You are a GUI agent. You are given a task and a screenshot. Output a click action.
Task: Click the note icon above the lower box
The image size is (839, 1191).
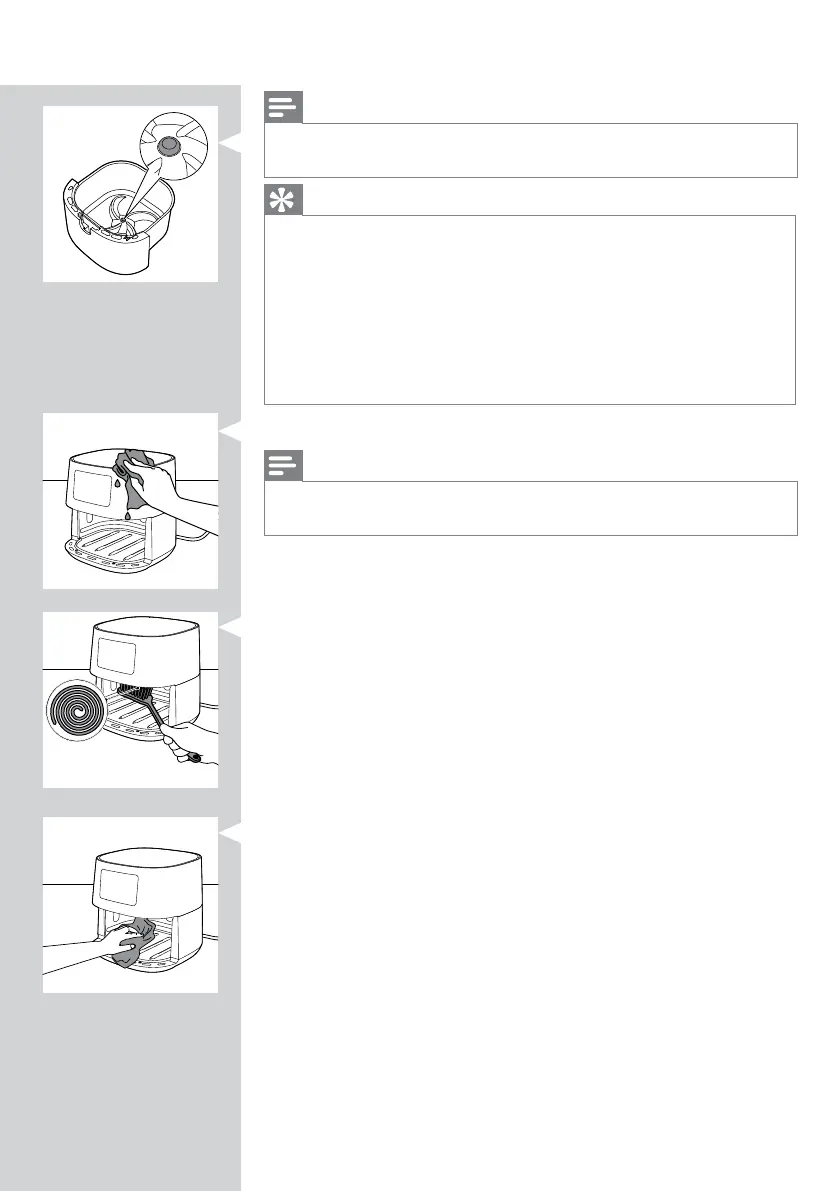pyautogui.click(x=283, y=466)
